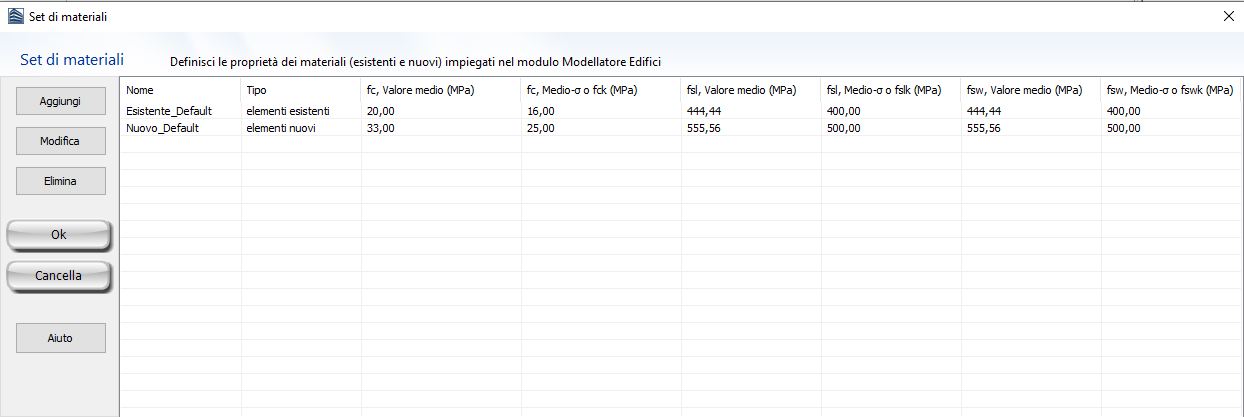The width and height of the screenshot is (1244, 417).
Task: Click the 33,00 fc value cell
Action: point(382,128)
